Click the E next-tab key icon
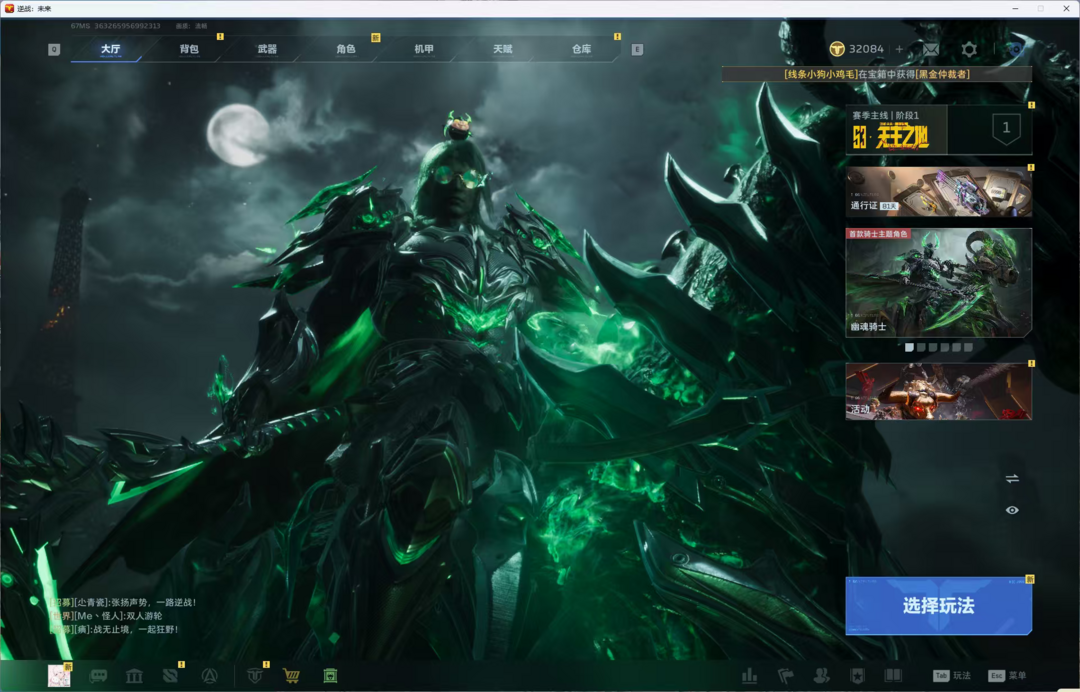 pos(637,50)
